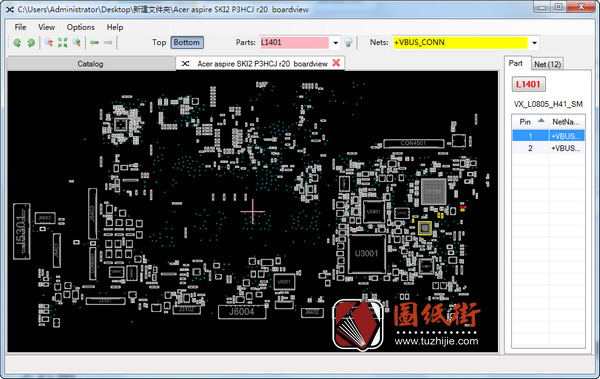Click the boardview tab's crossed-arrows icon
Viewport: 600px width, 379px height.
coord(185,64)
